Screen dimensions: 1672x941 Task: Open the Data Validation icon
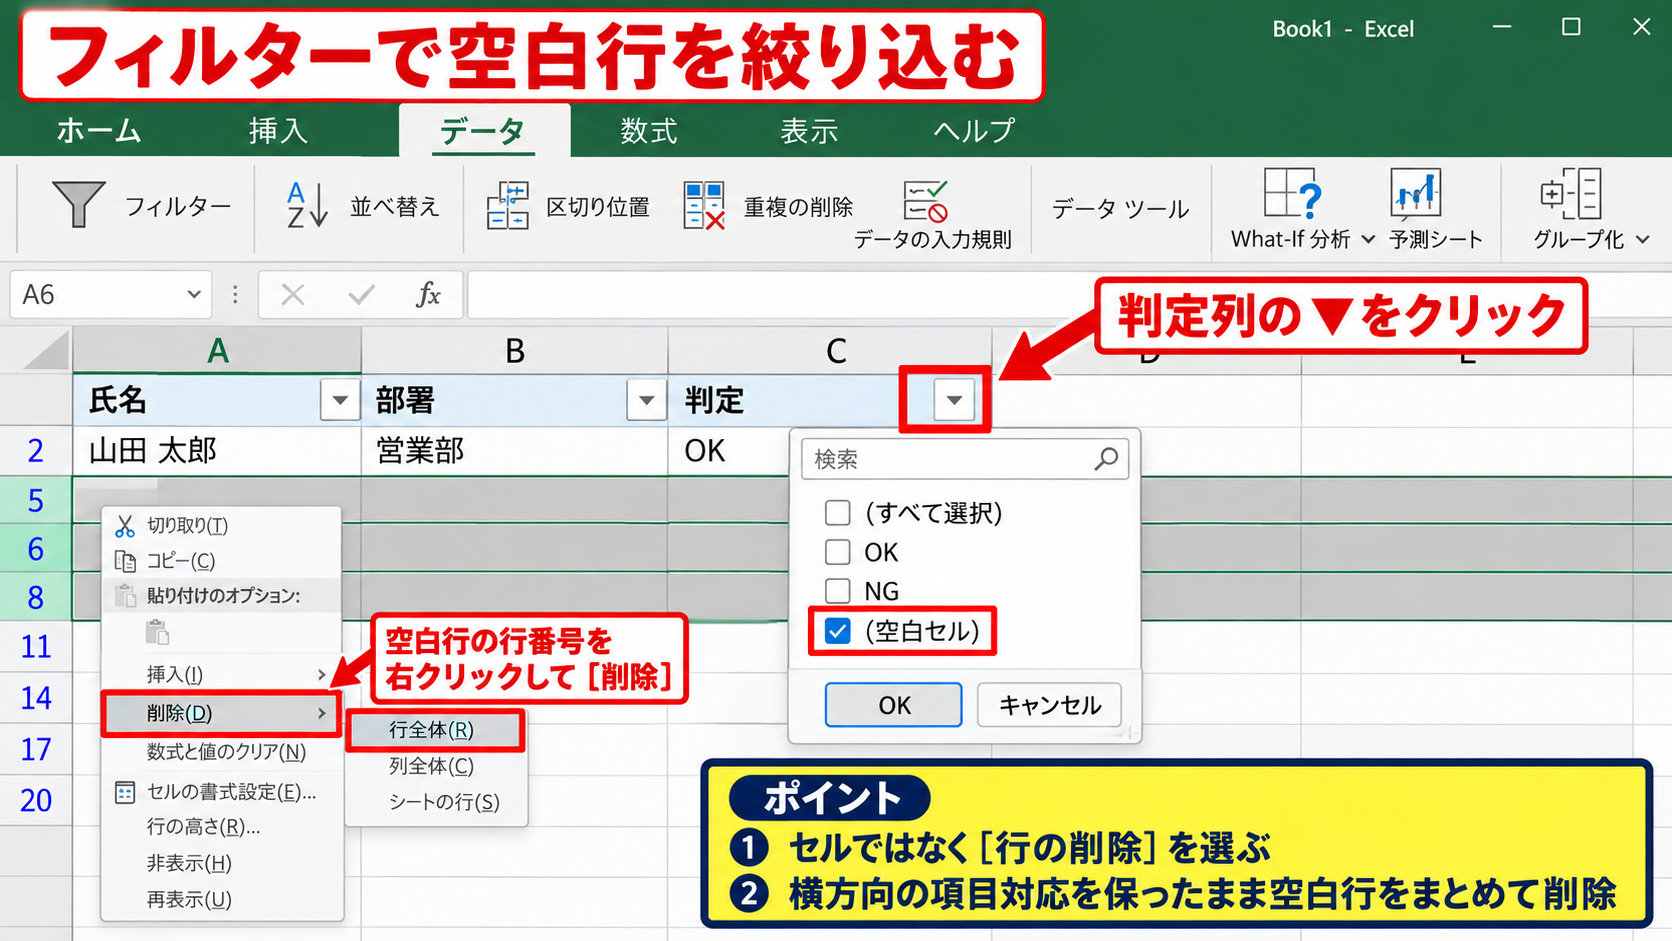coord(925,200)
